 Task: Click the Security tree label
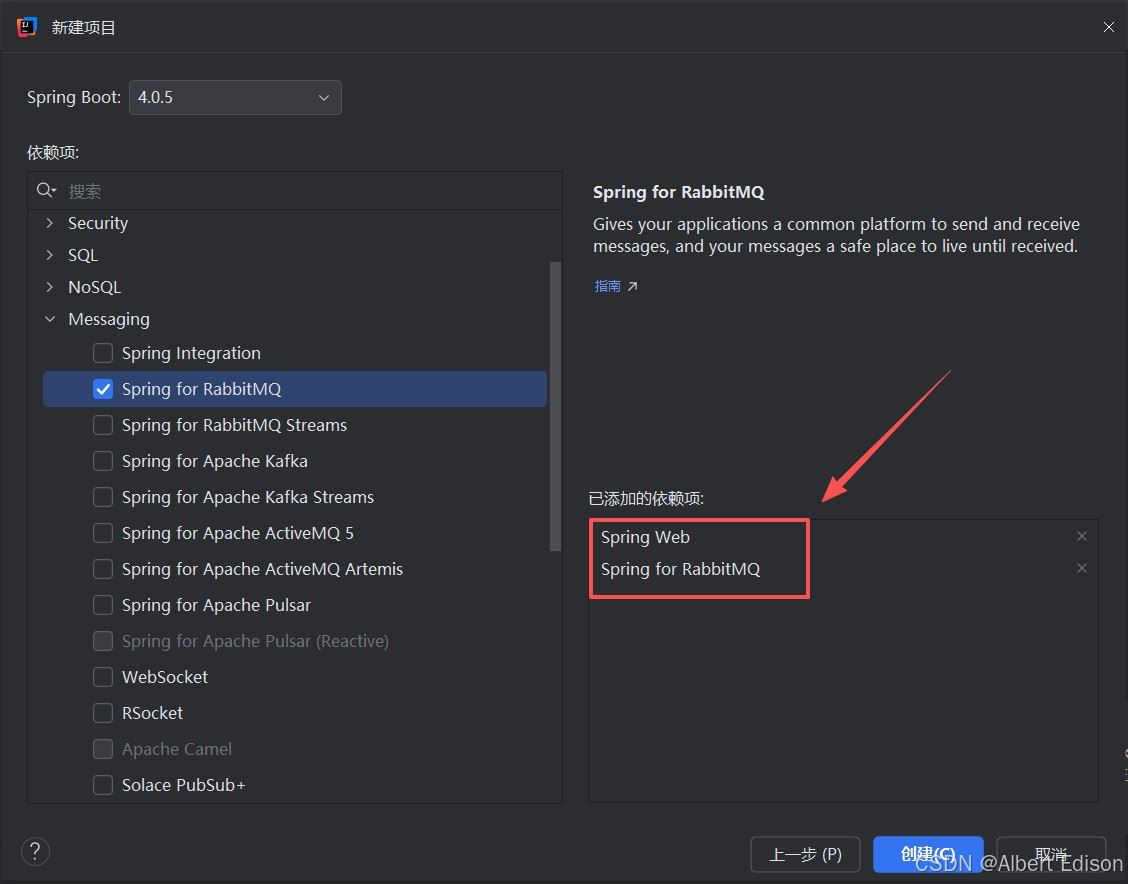click(98, 223)
